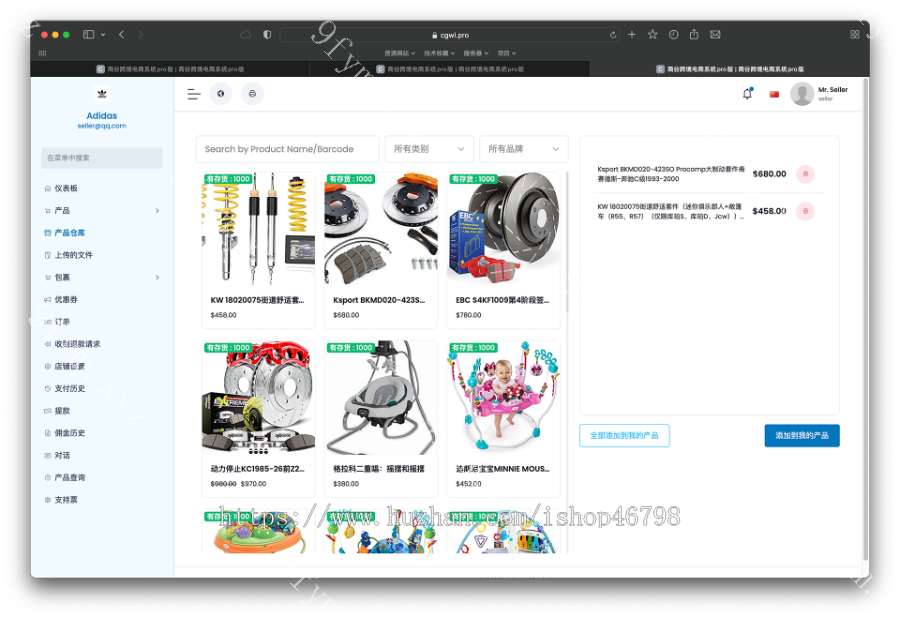Open notifications with the bell icon
900x618 pixels.
coord(747,94)
